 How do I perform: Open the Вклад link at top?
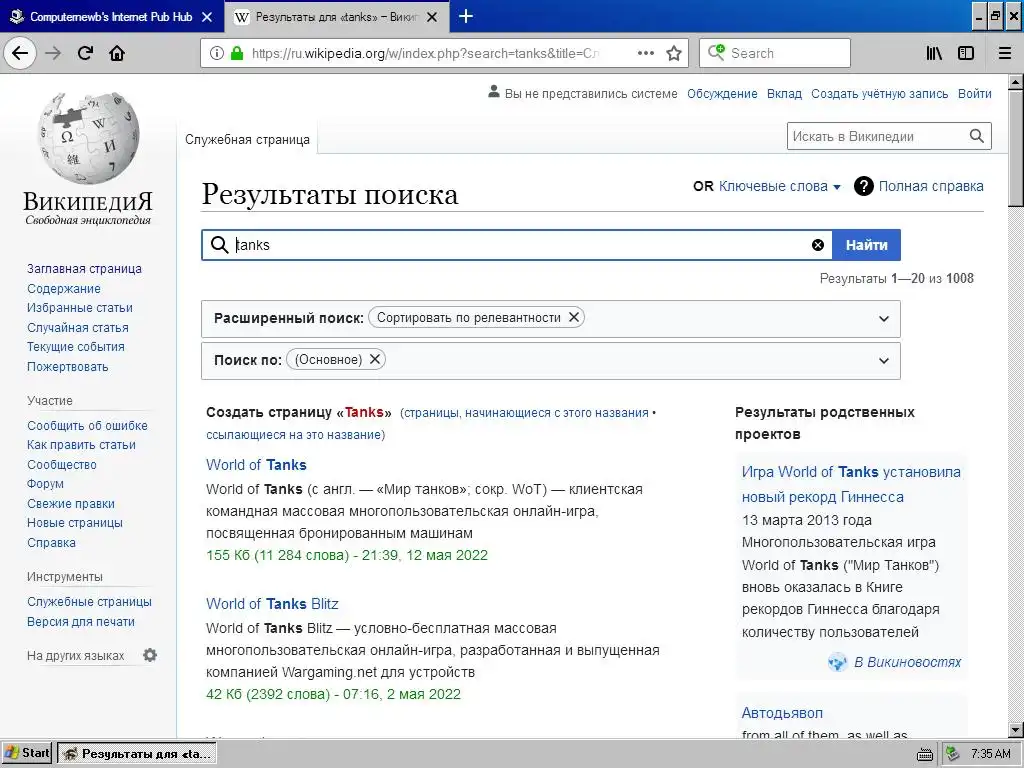pyautogui.click(x=784, y=93)
